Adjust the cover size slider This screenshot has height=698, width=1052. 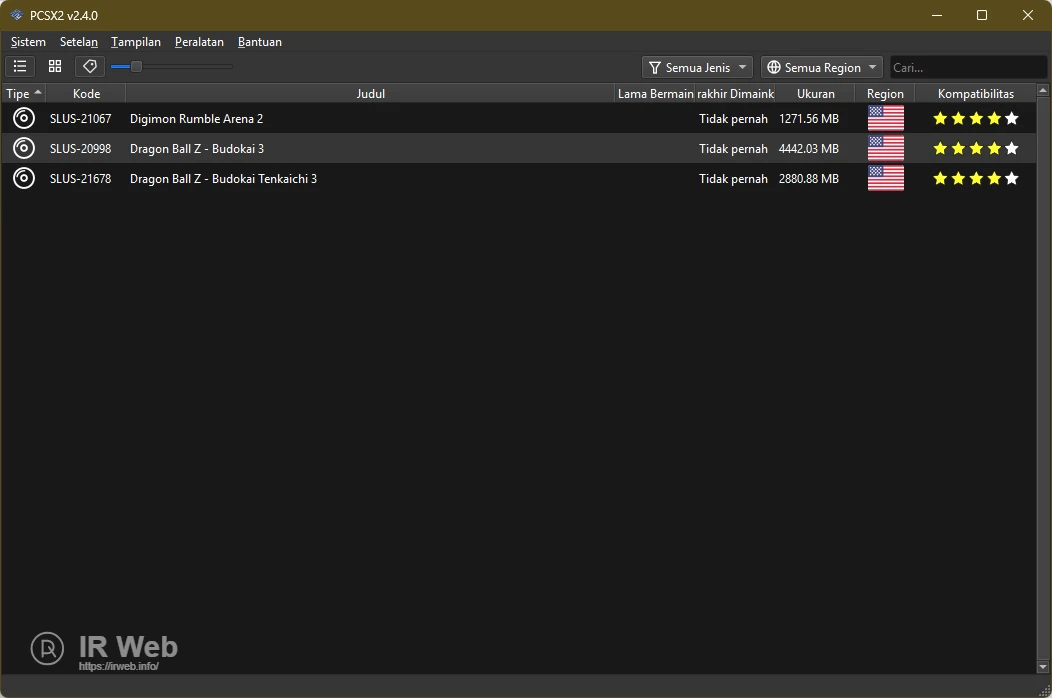(136, 66)
